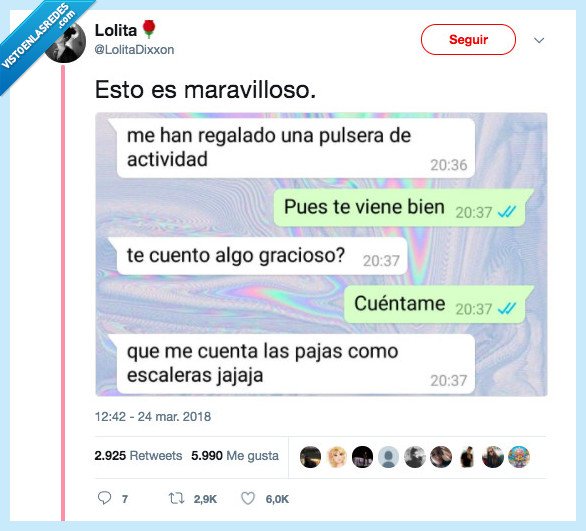Open the first liker's dark avatar
This screenshot has width=586, height=531.
pos(310,457)
